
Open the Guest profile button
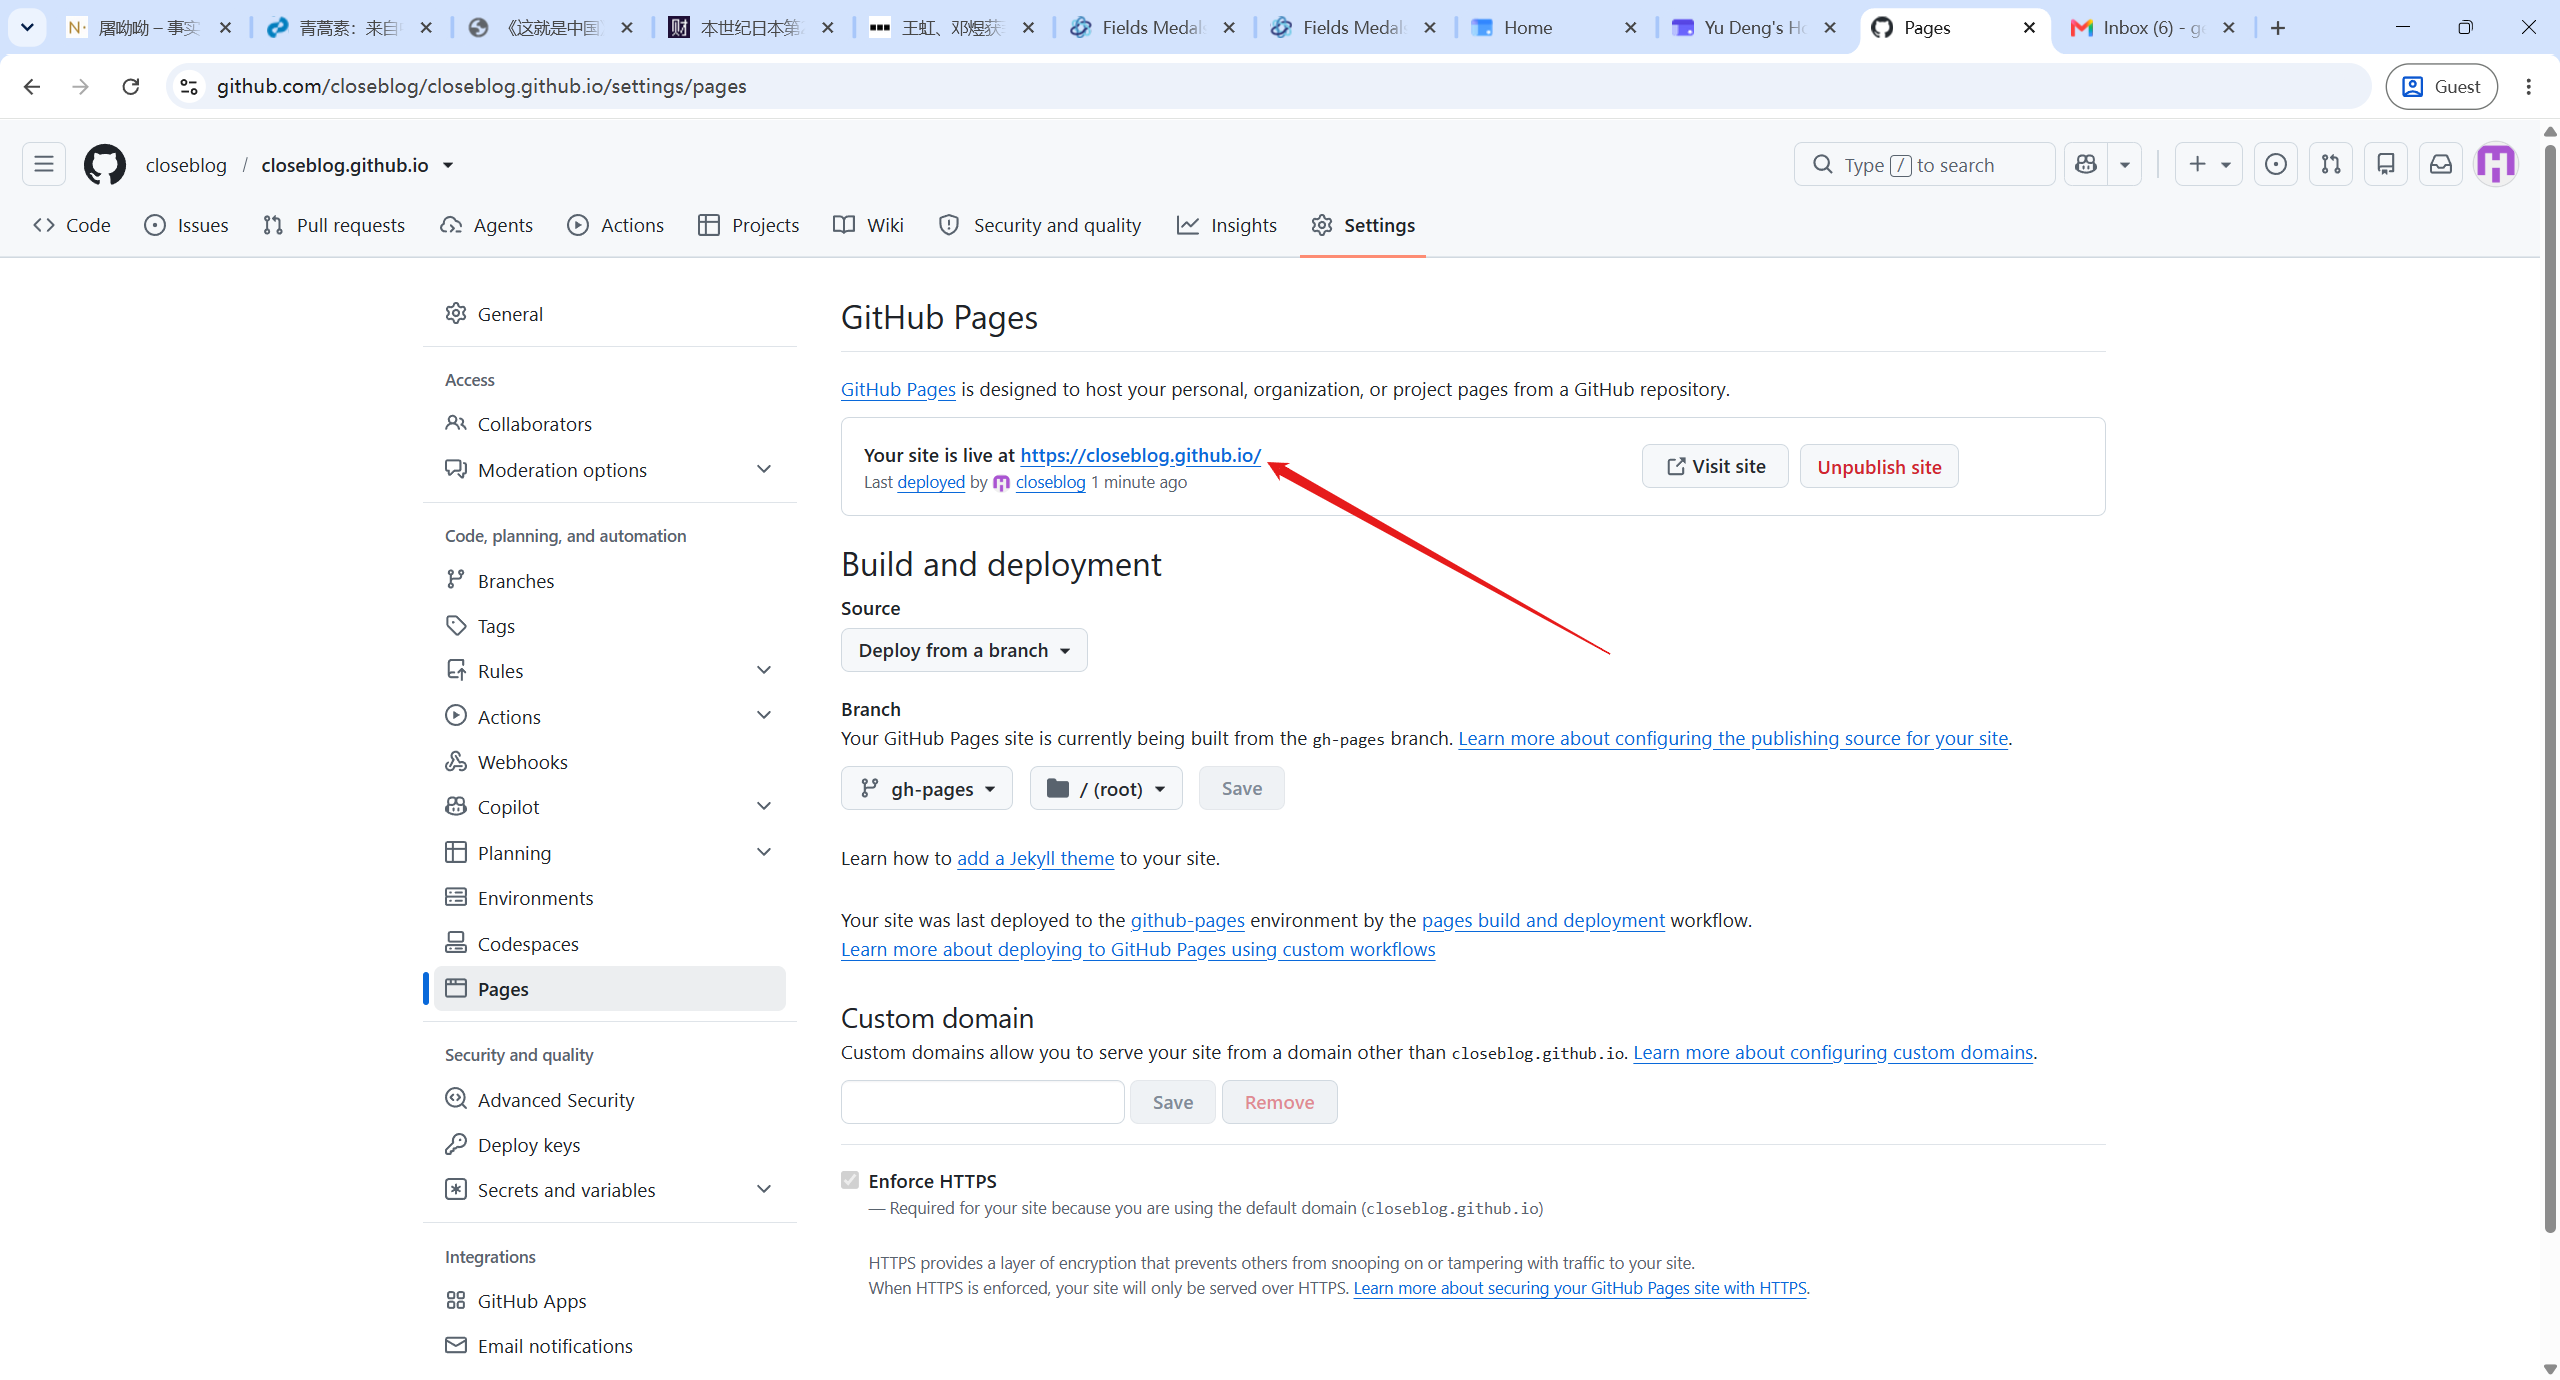2441,86
